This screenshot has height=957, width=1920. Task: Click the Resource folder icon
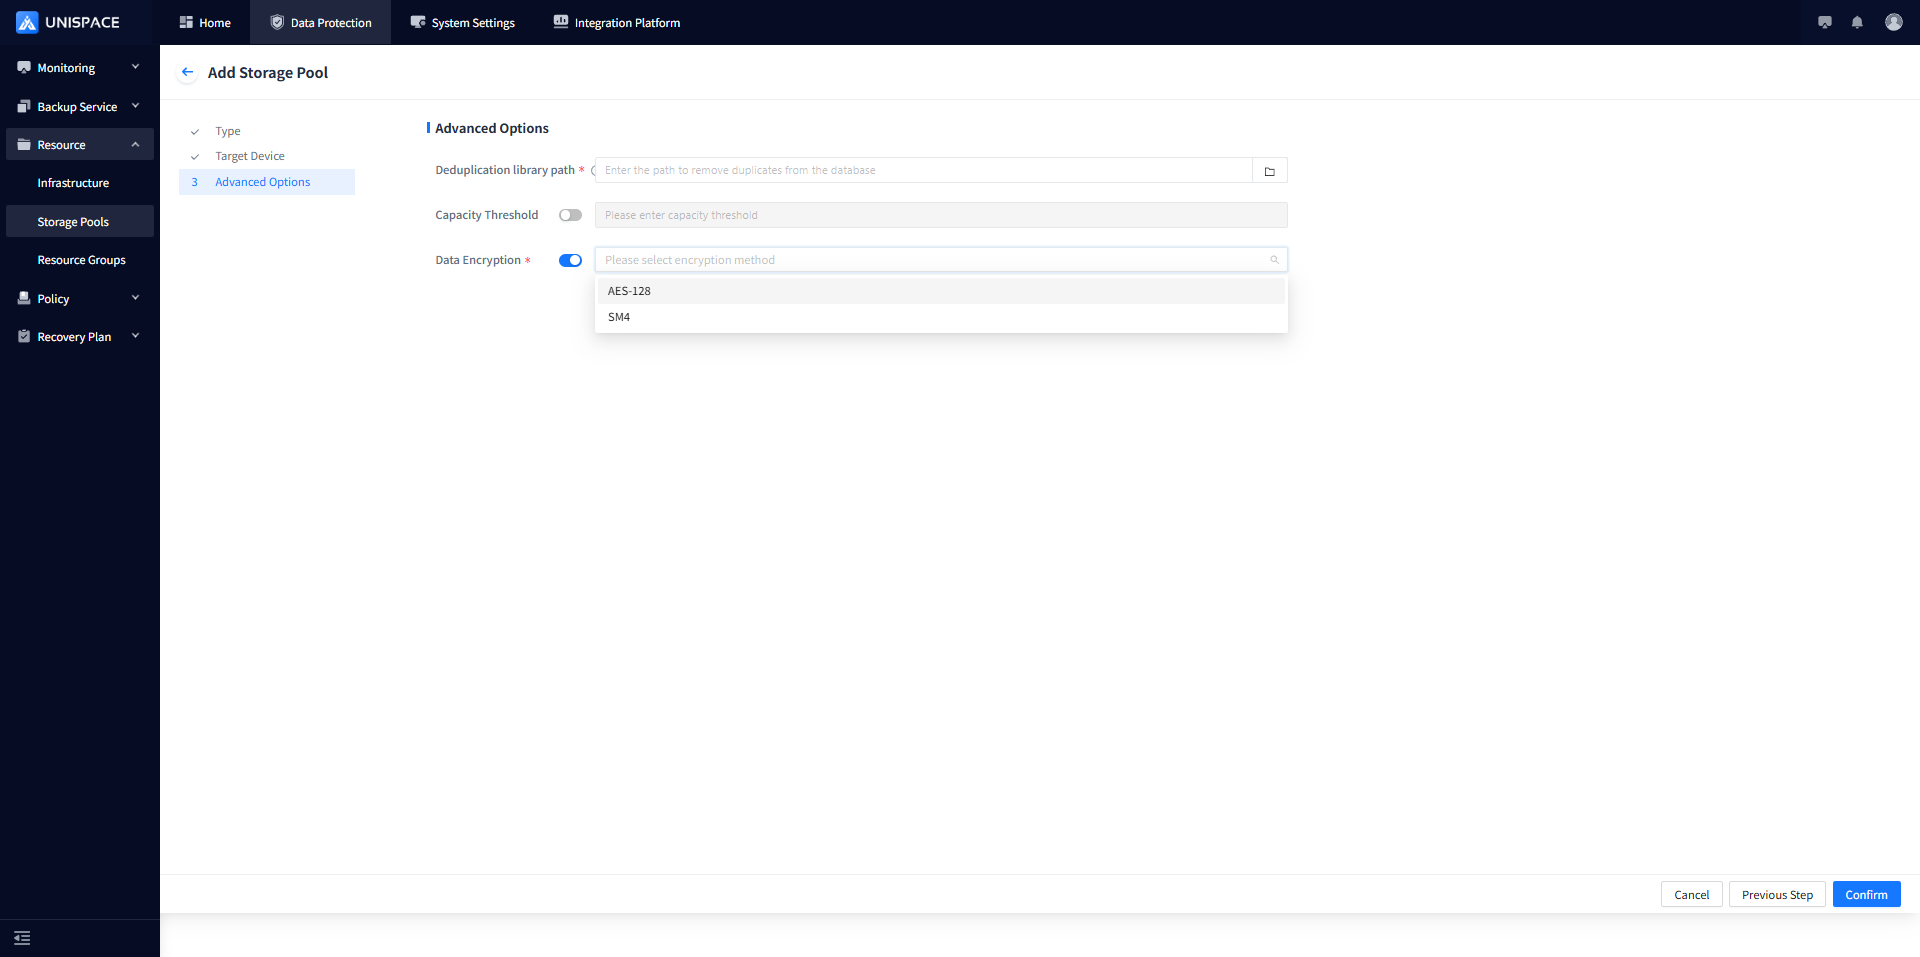(x=24, y=145)
